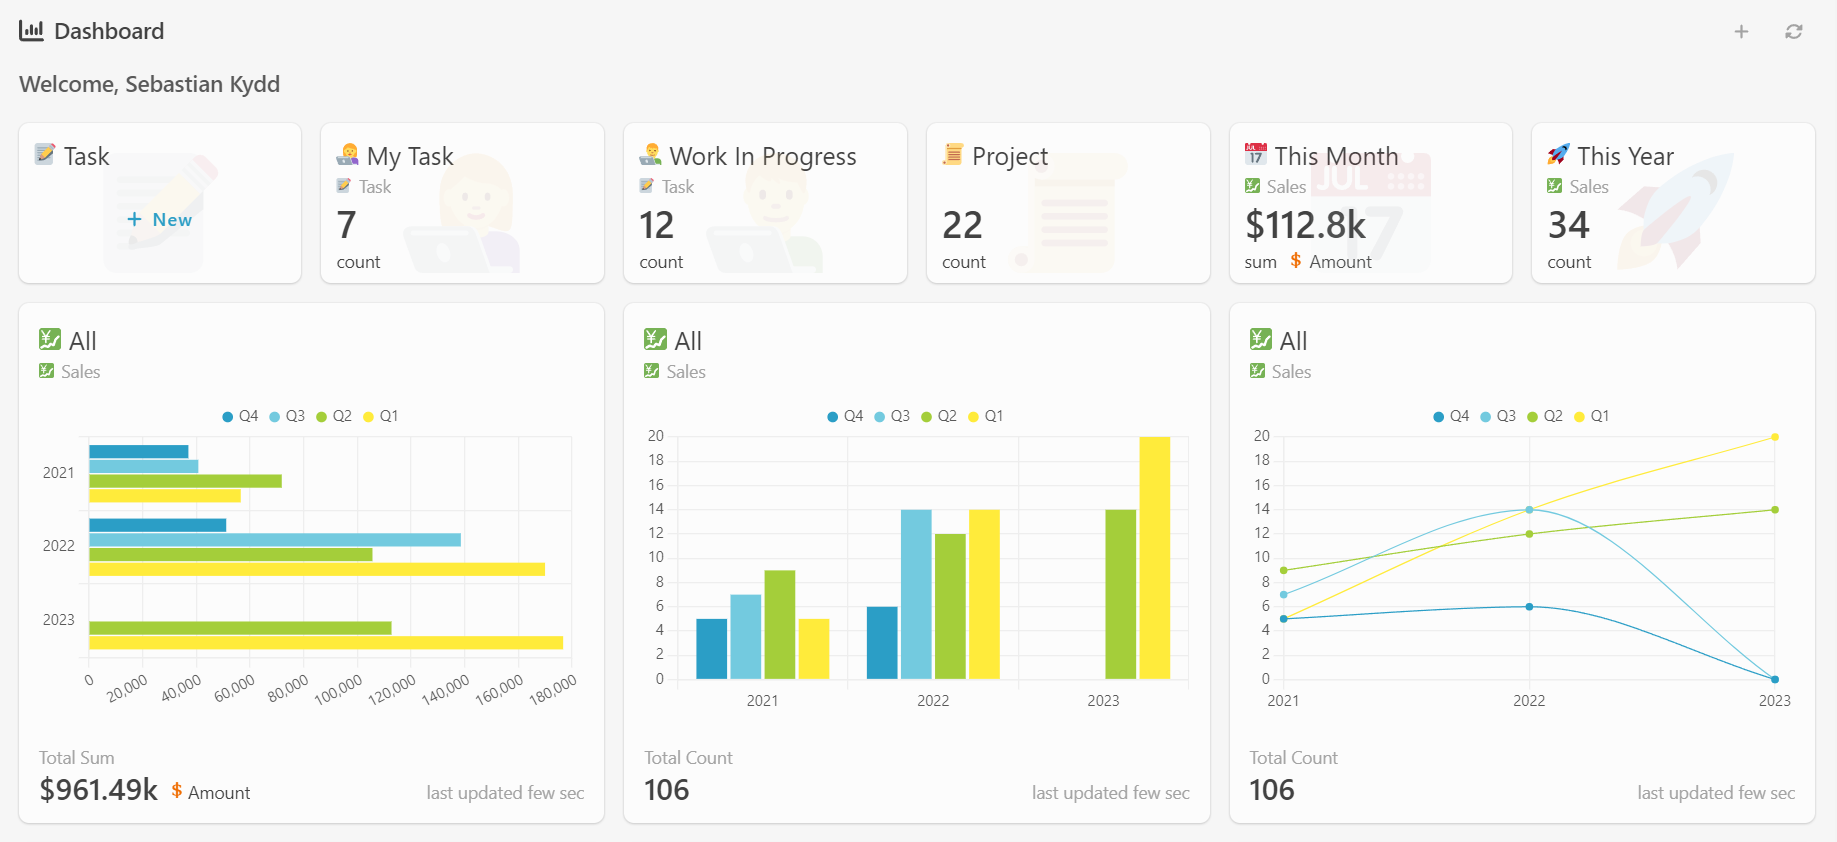The image size is (1837, 842).
Task: Click small Task icon under Work In Progress
Action: click(647, 186)
